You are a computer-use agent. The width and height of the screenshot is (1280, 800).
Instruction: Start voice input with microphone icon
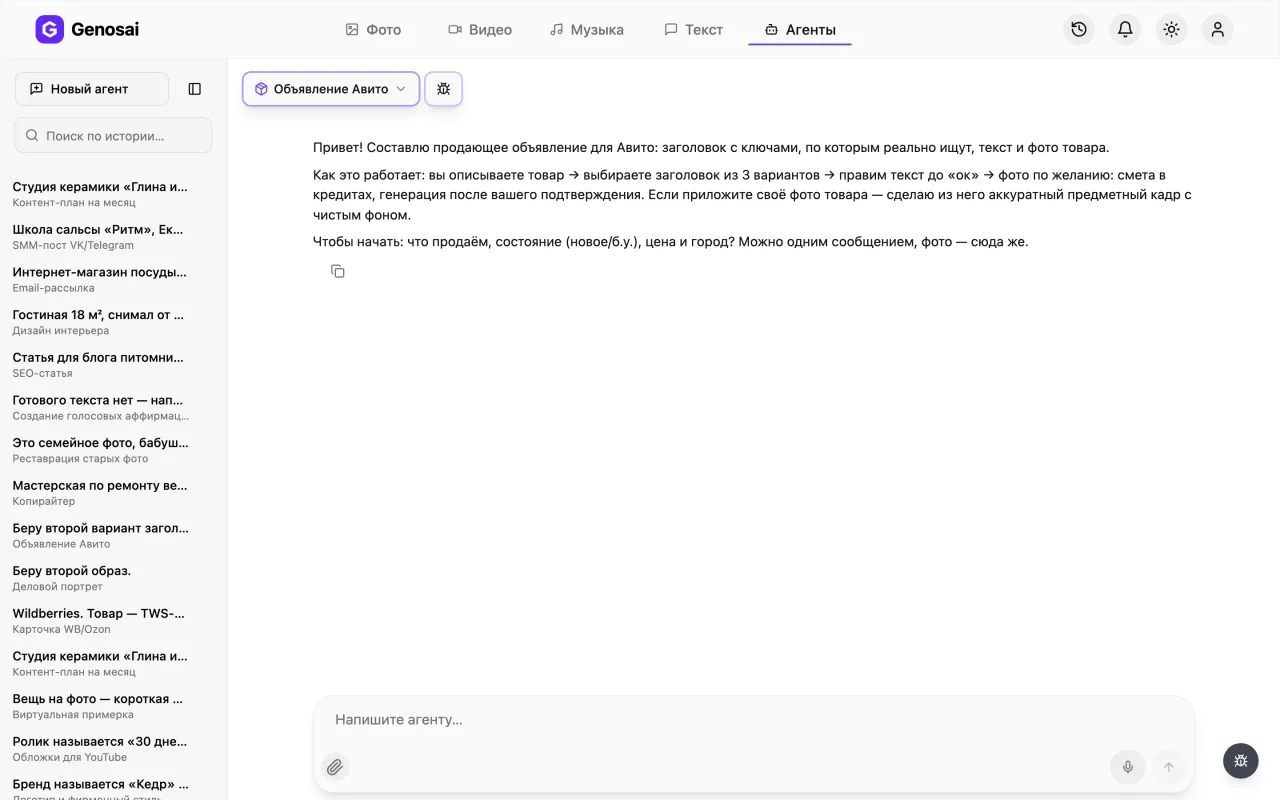(1128, 767)
